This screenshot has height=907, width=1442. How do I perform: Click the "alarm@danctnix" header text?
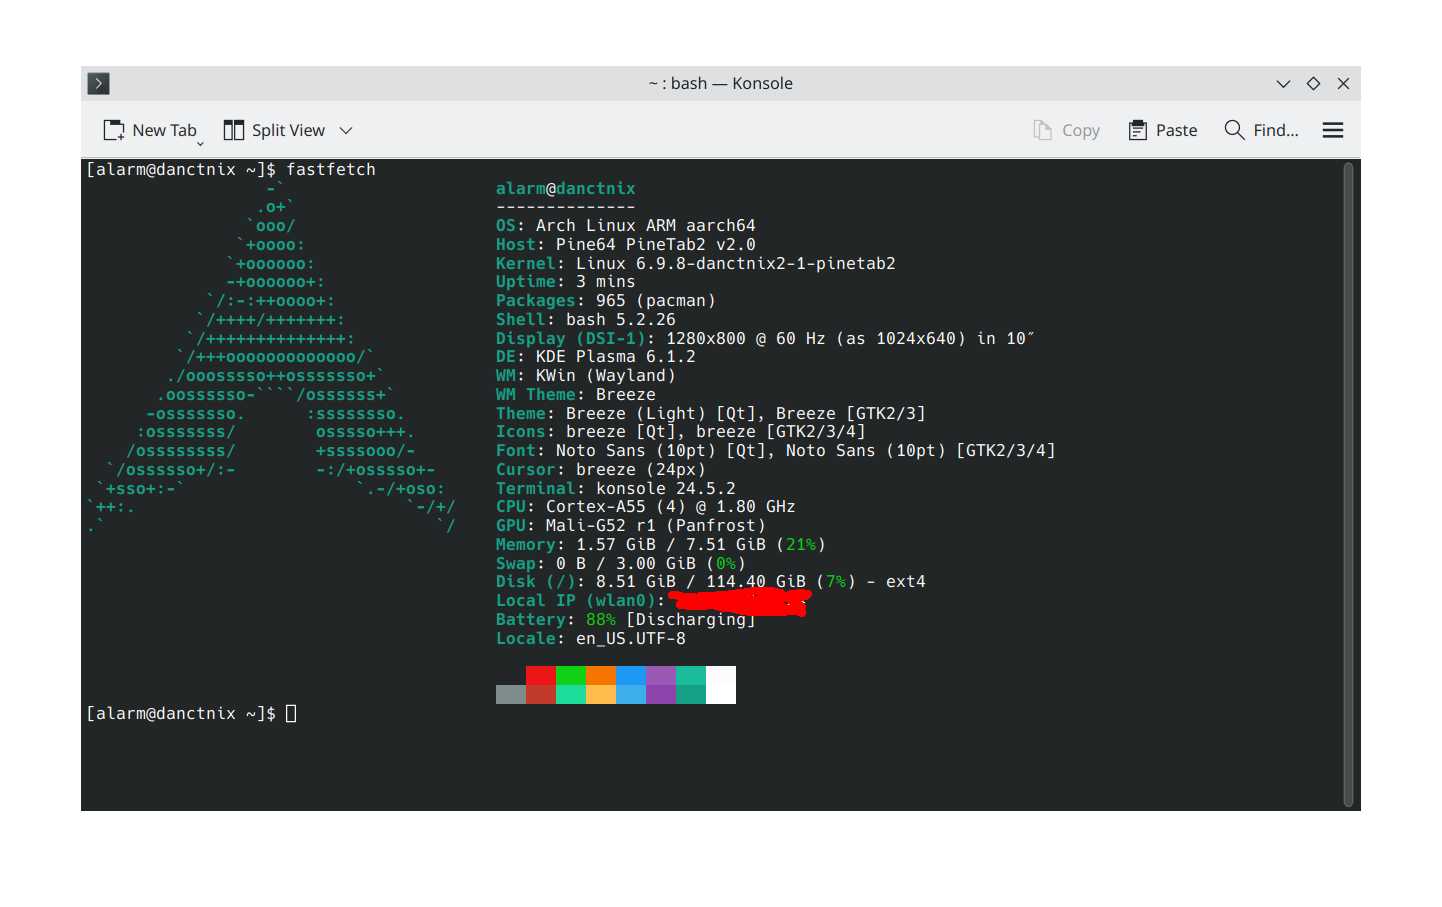(566, 188)
